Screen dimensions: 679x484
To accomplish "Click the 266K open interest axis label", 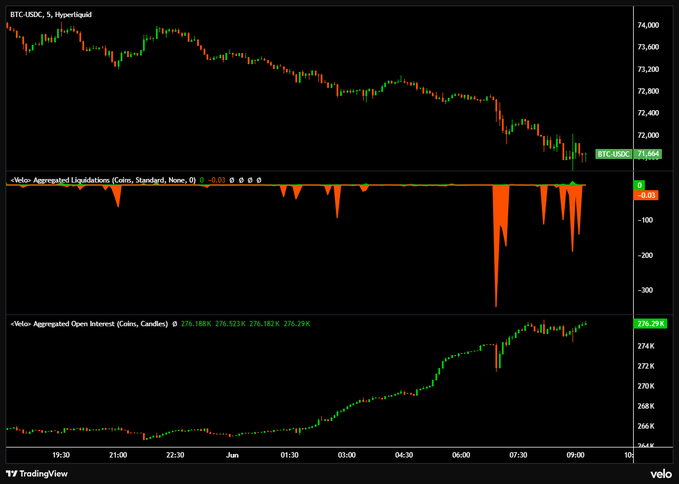I will pyautogui.click(x=646, y=426).
